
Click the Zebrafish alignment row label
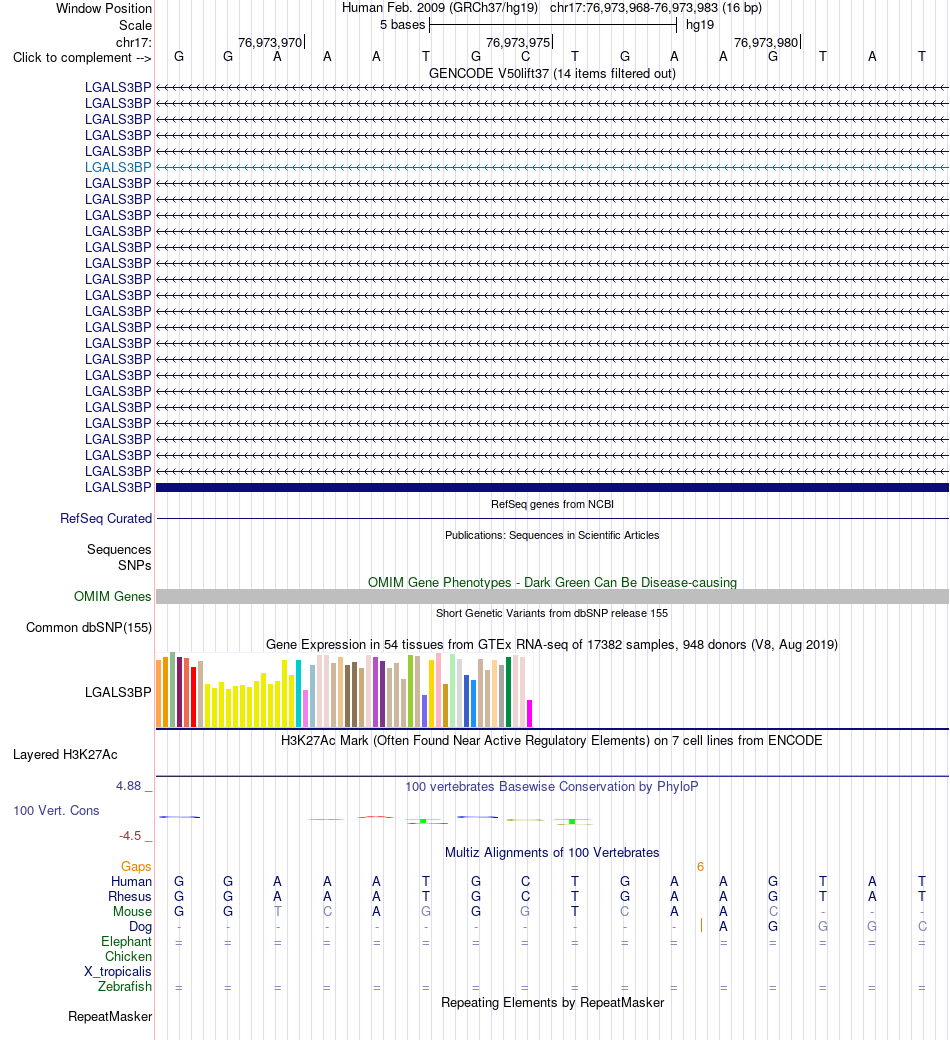[x=125, y=987]
